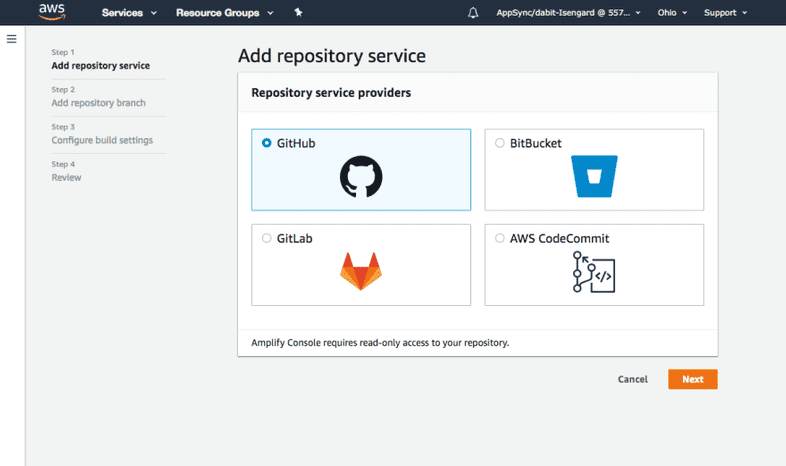Click the 'Add repository service' page title
This screenshot has height=466, width=786.
(x=332, y=56)
